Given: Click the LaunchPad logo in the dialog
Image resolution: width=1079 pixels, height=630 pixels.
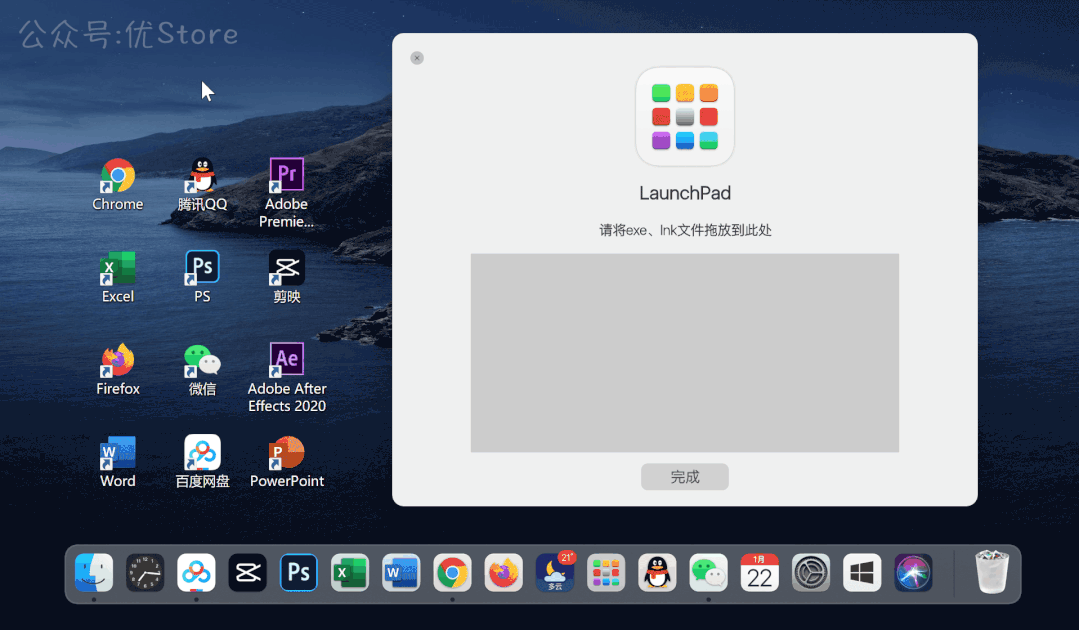Looking at the screenshot, I should point(685,116).
